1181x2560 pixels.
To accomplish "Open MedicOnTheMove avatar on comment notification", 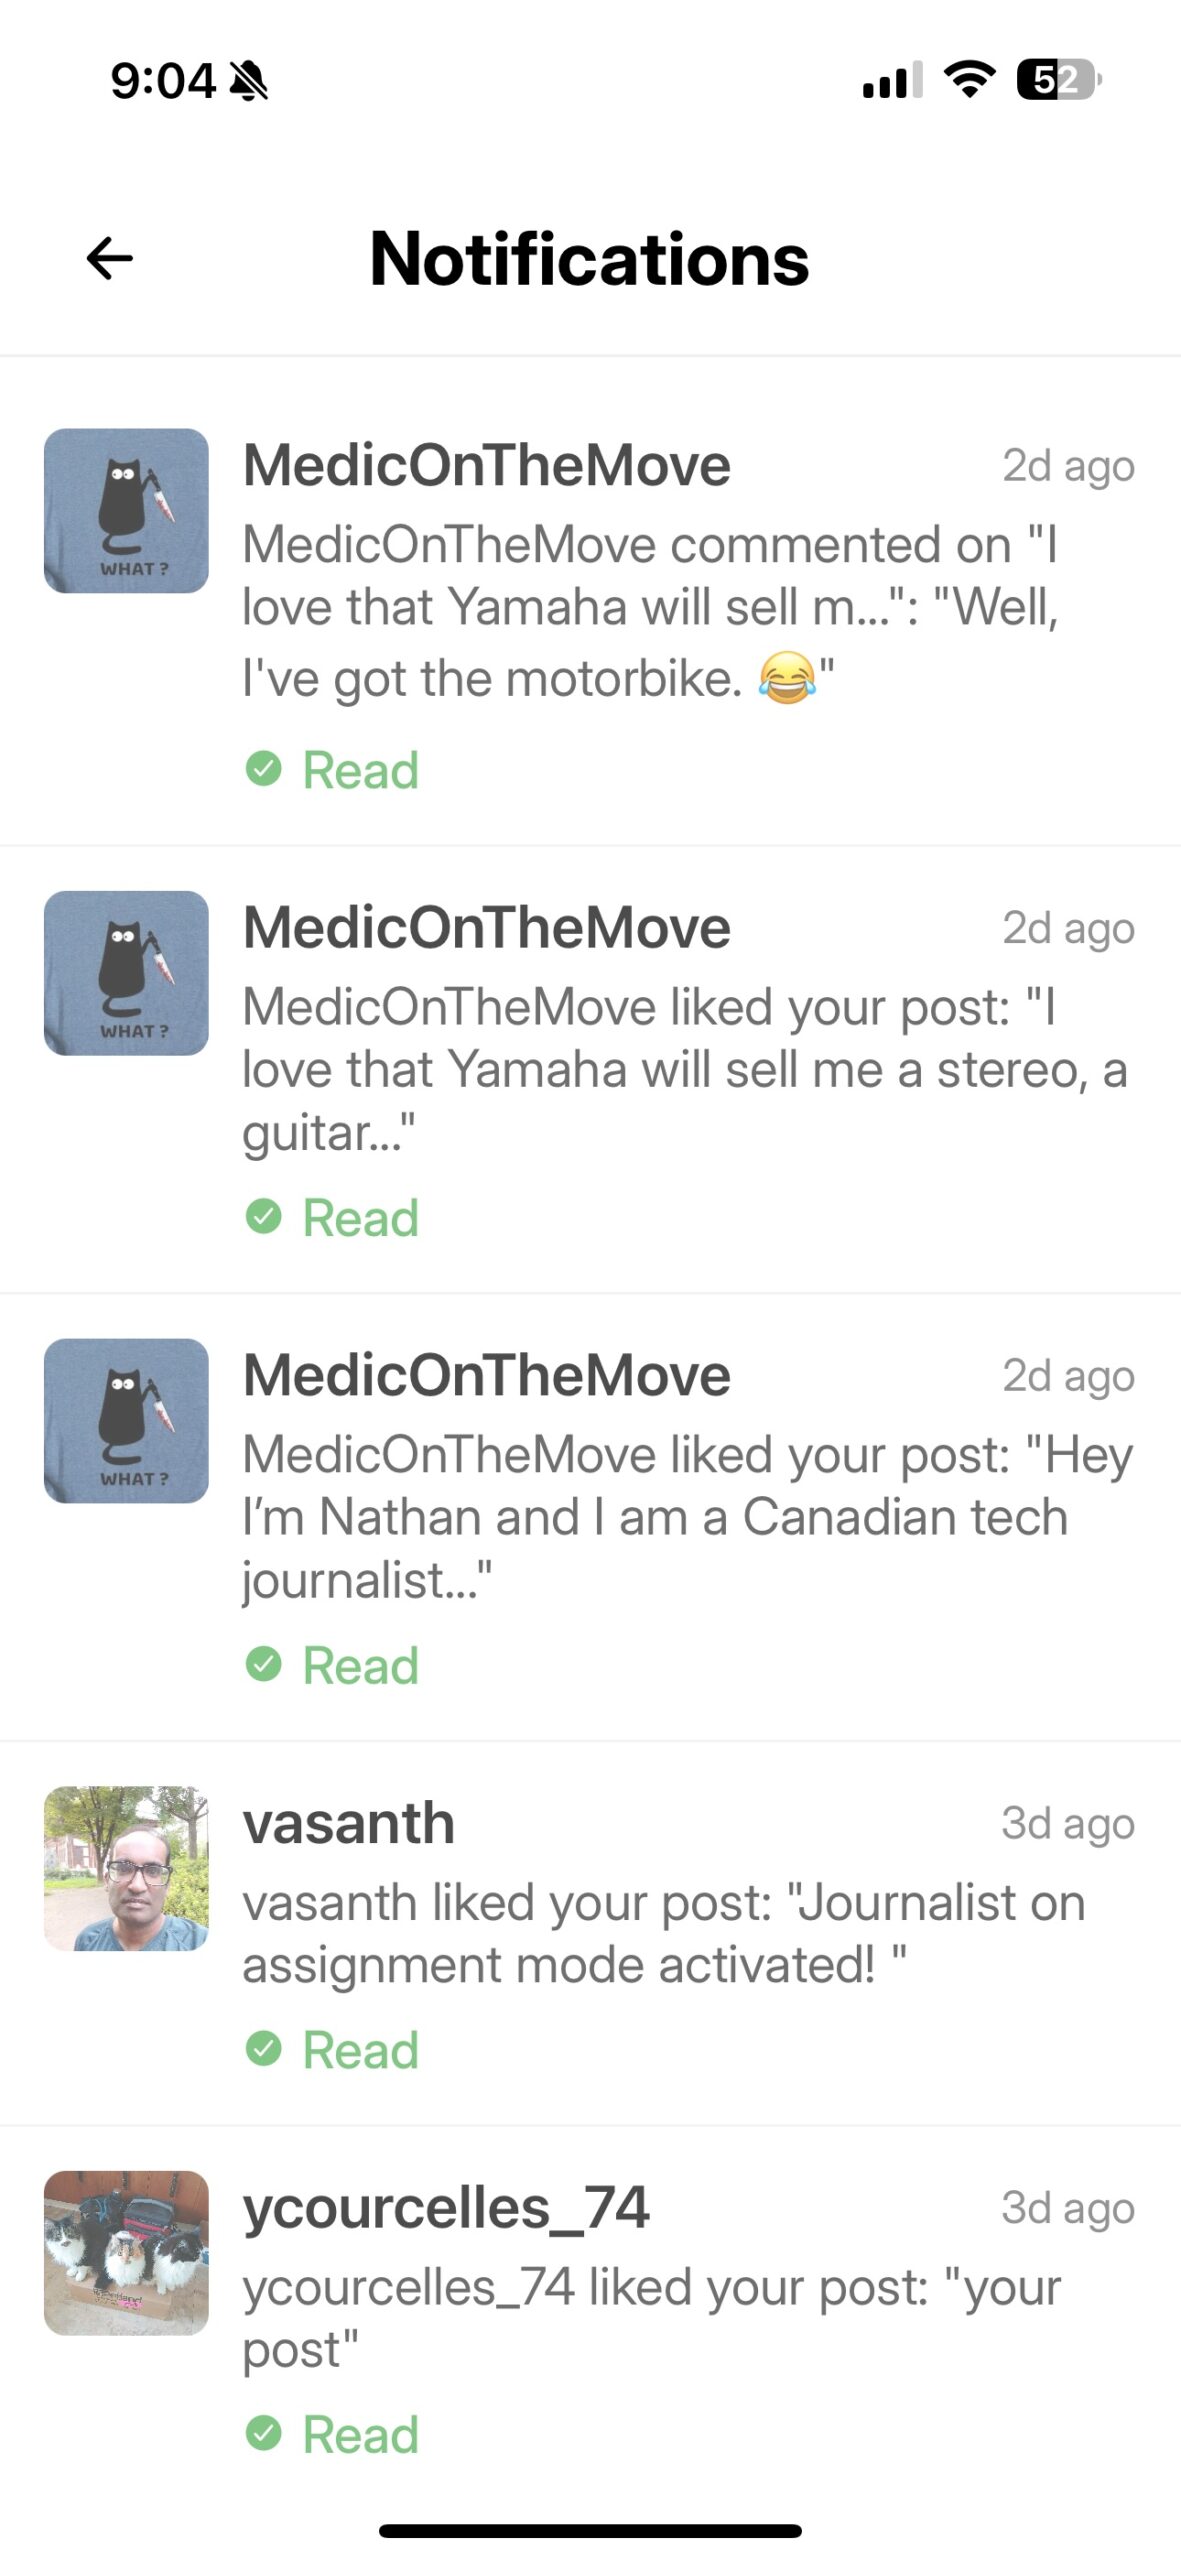I will (x=126, y=511).
